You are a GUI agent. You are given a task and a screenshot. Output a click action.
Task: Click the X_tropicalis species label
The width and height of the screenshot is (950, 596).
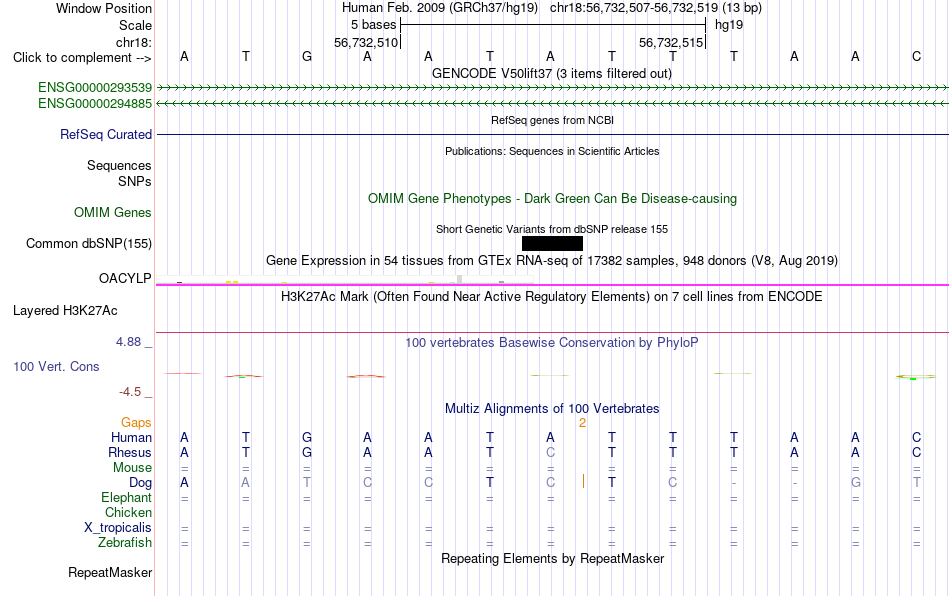tap(118, 528)
